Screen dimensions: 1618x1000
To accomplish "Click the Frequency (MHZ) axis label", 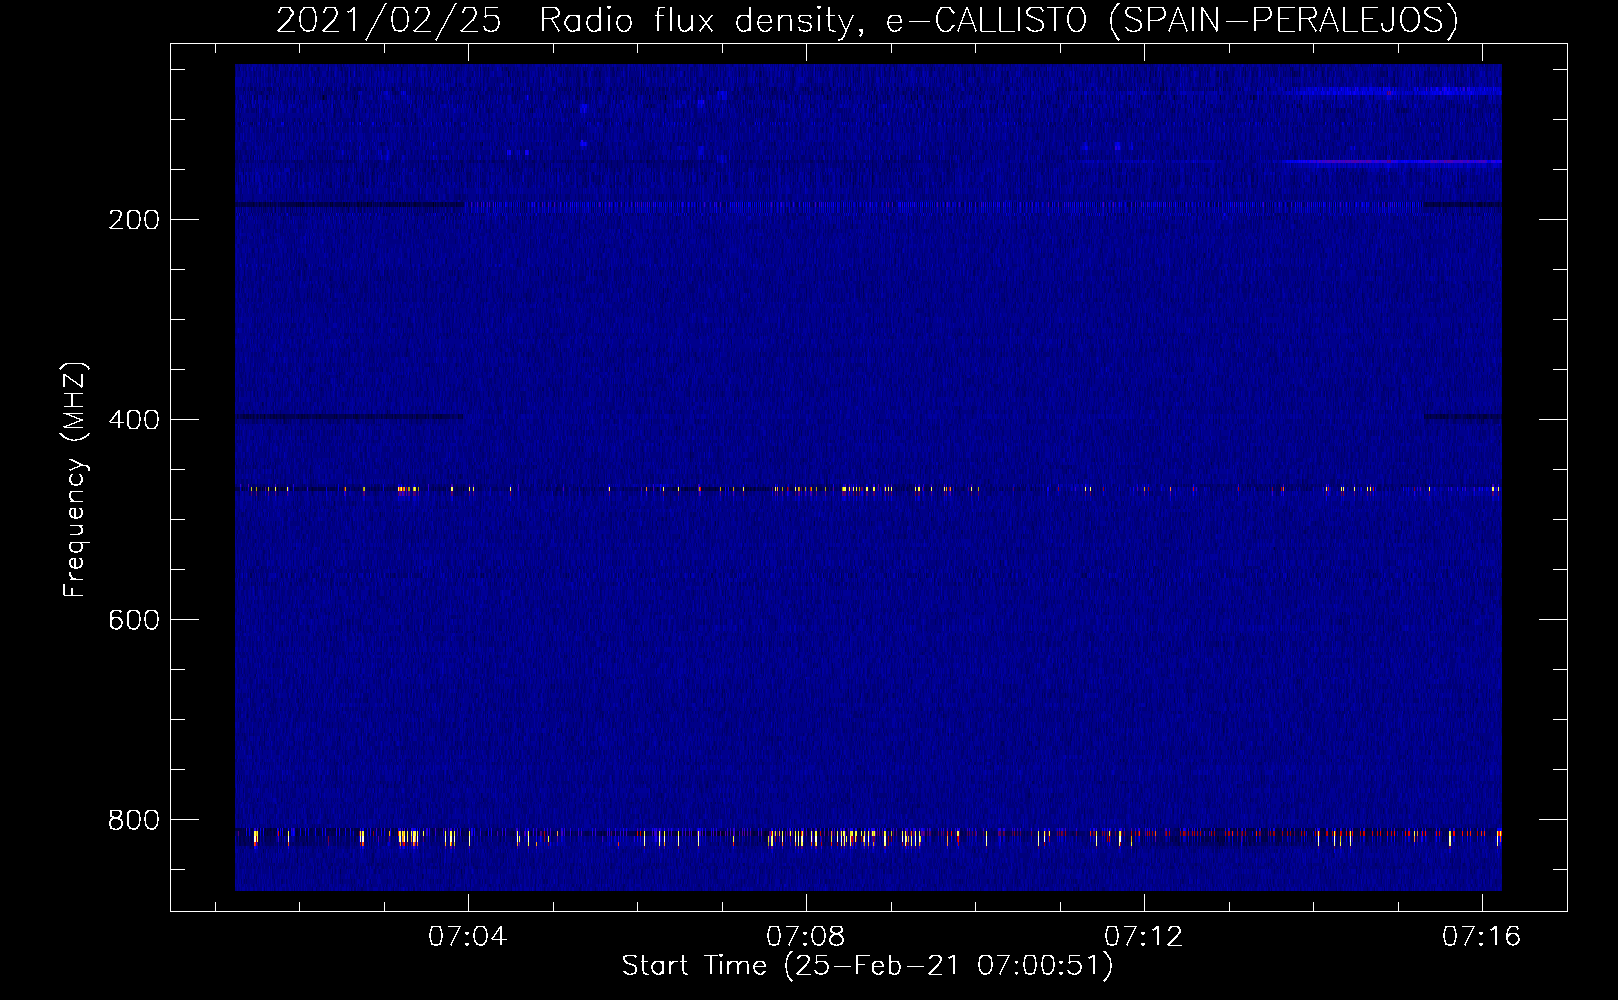I will (75, 479).
